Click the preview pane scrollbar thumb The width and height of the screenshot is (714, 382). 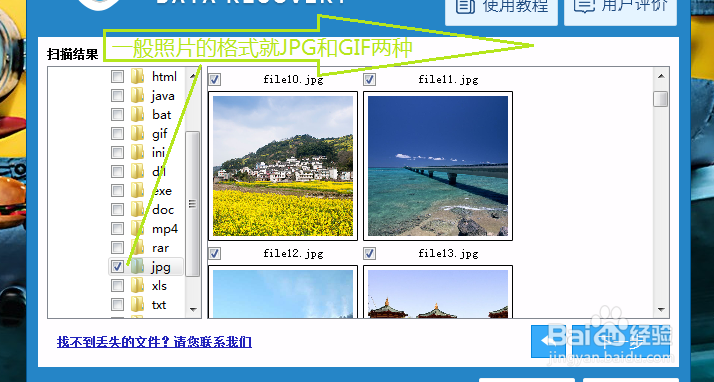(x=661, y=99)
